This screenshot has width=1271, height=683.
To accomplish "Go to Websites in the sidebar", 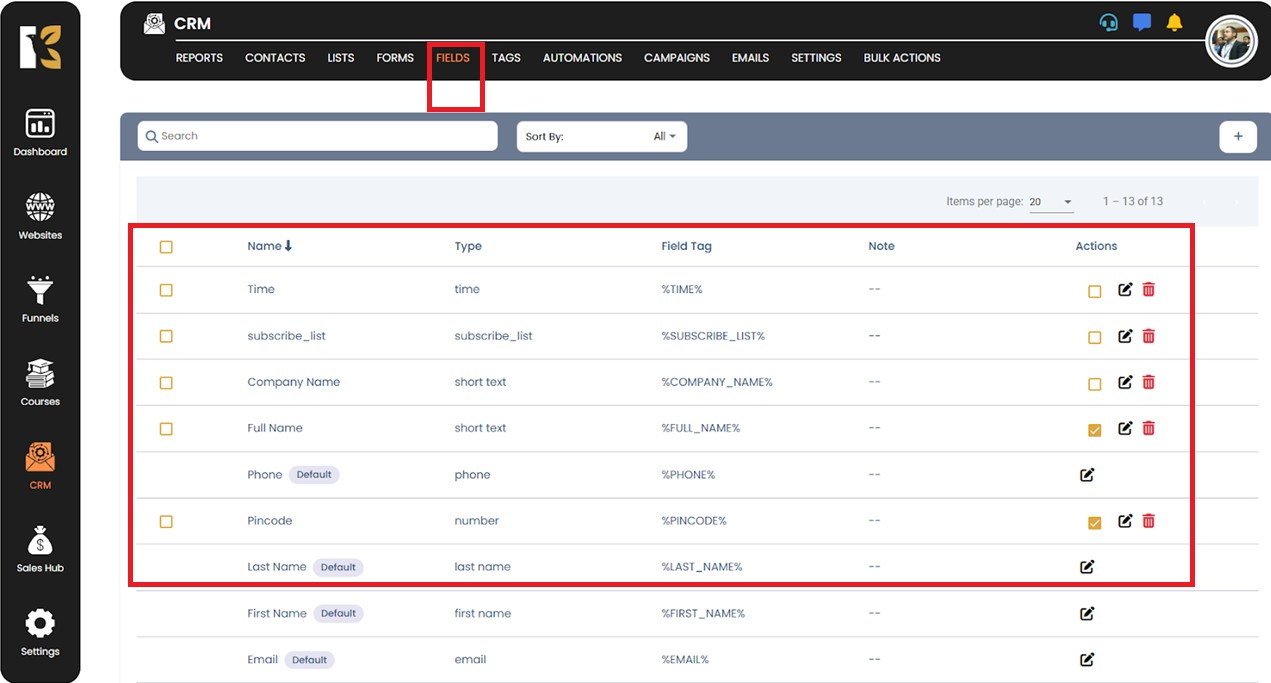I will [40, 216].
